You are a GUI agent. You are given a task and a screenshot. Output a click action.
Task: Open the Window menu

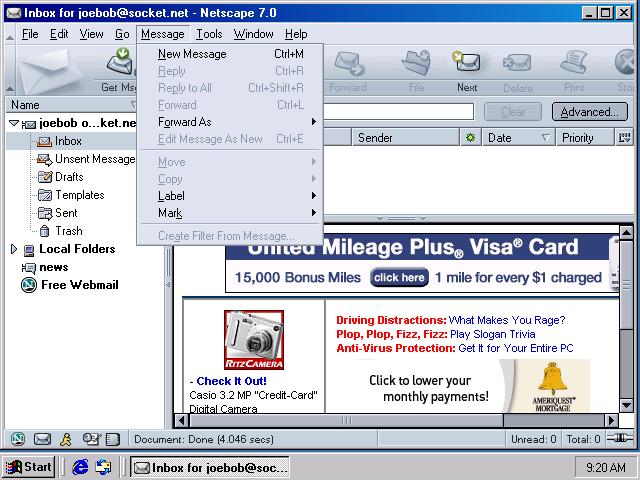tap(253, 34)
